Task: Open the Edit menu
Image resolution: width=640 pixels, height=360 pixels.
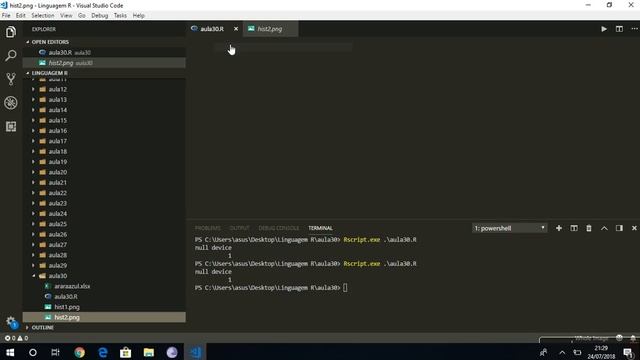Action: [x=20, y=16]
